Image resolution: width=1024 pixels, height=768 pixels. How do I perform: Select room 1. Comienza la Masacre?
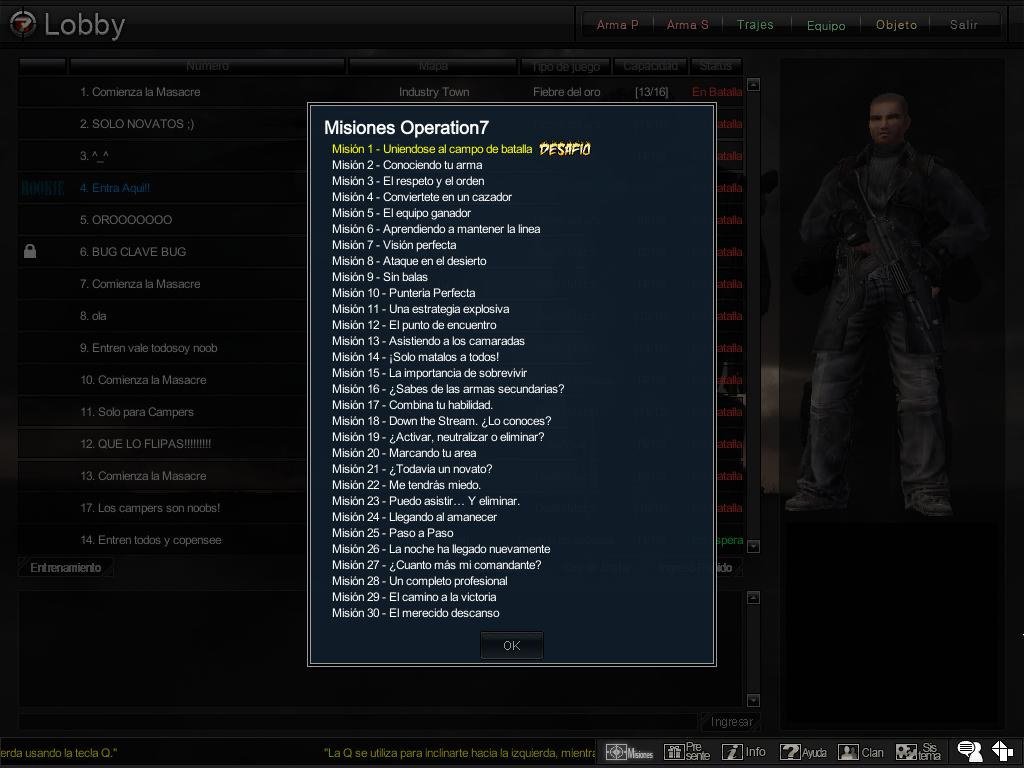tap(380, 92)
